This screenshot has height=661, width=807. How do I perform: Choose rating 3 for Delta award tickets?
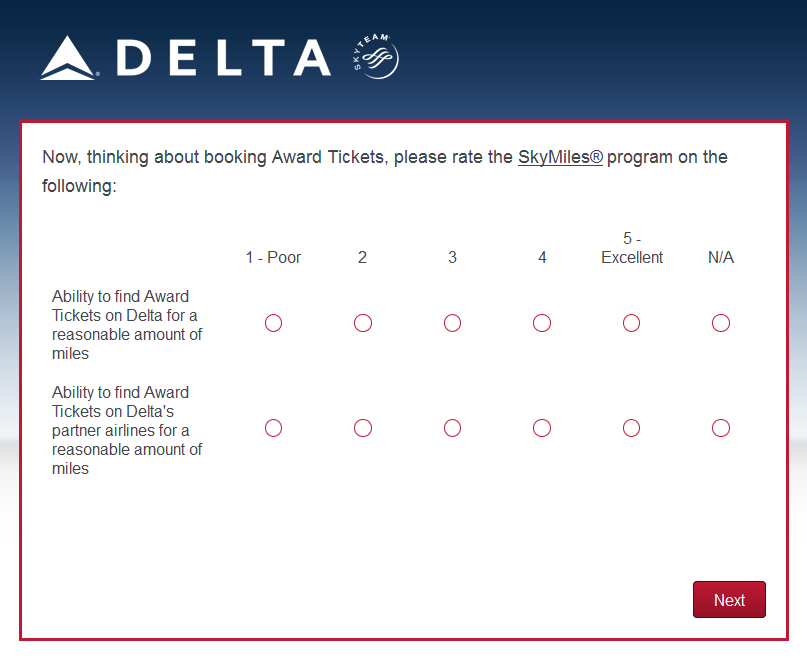point(452,323)
